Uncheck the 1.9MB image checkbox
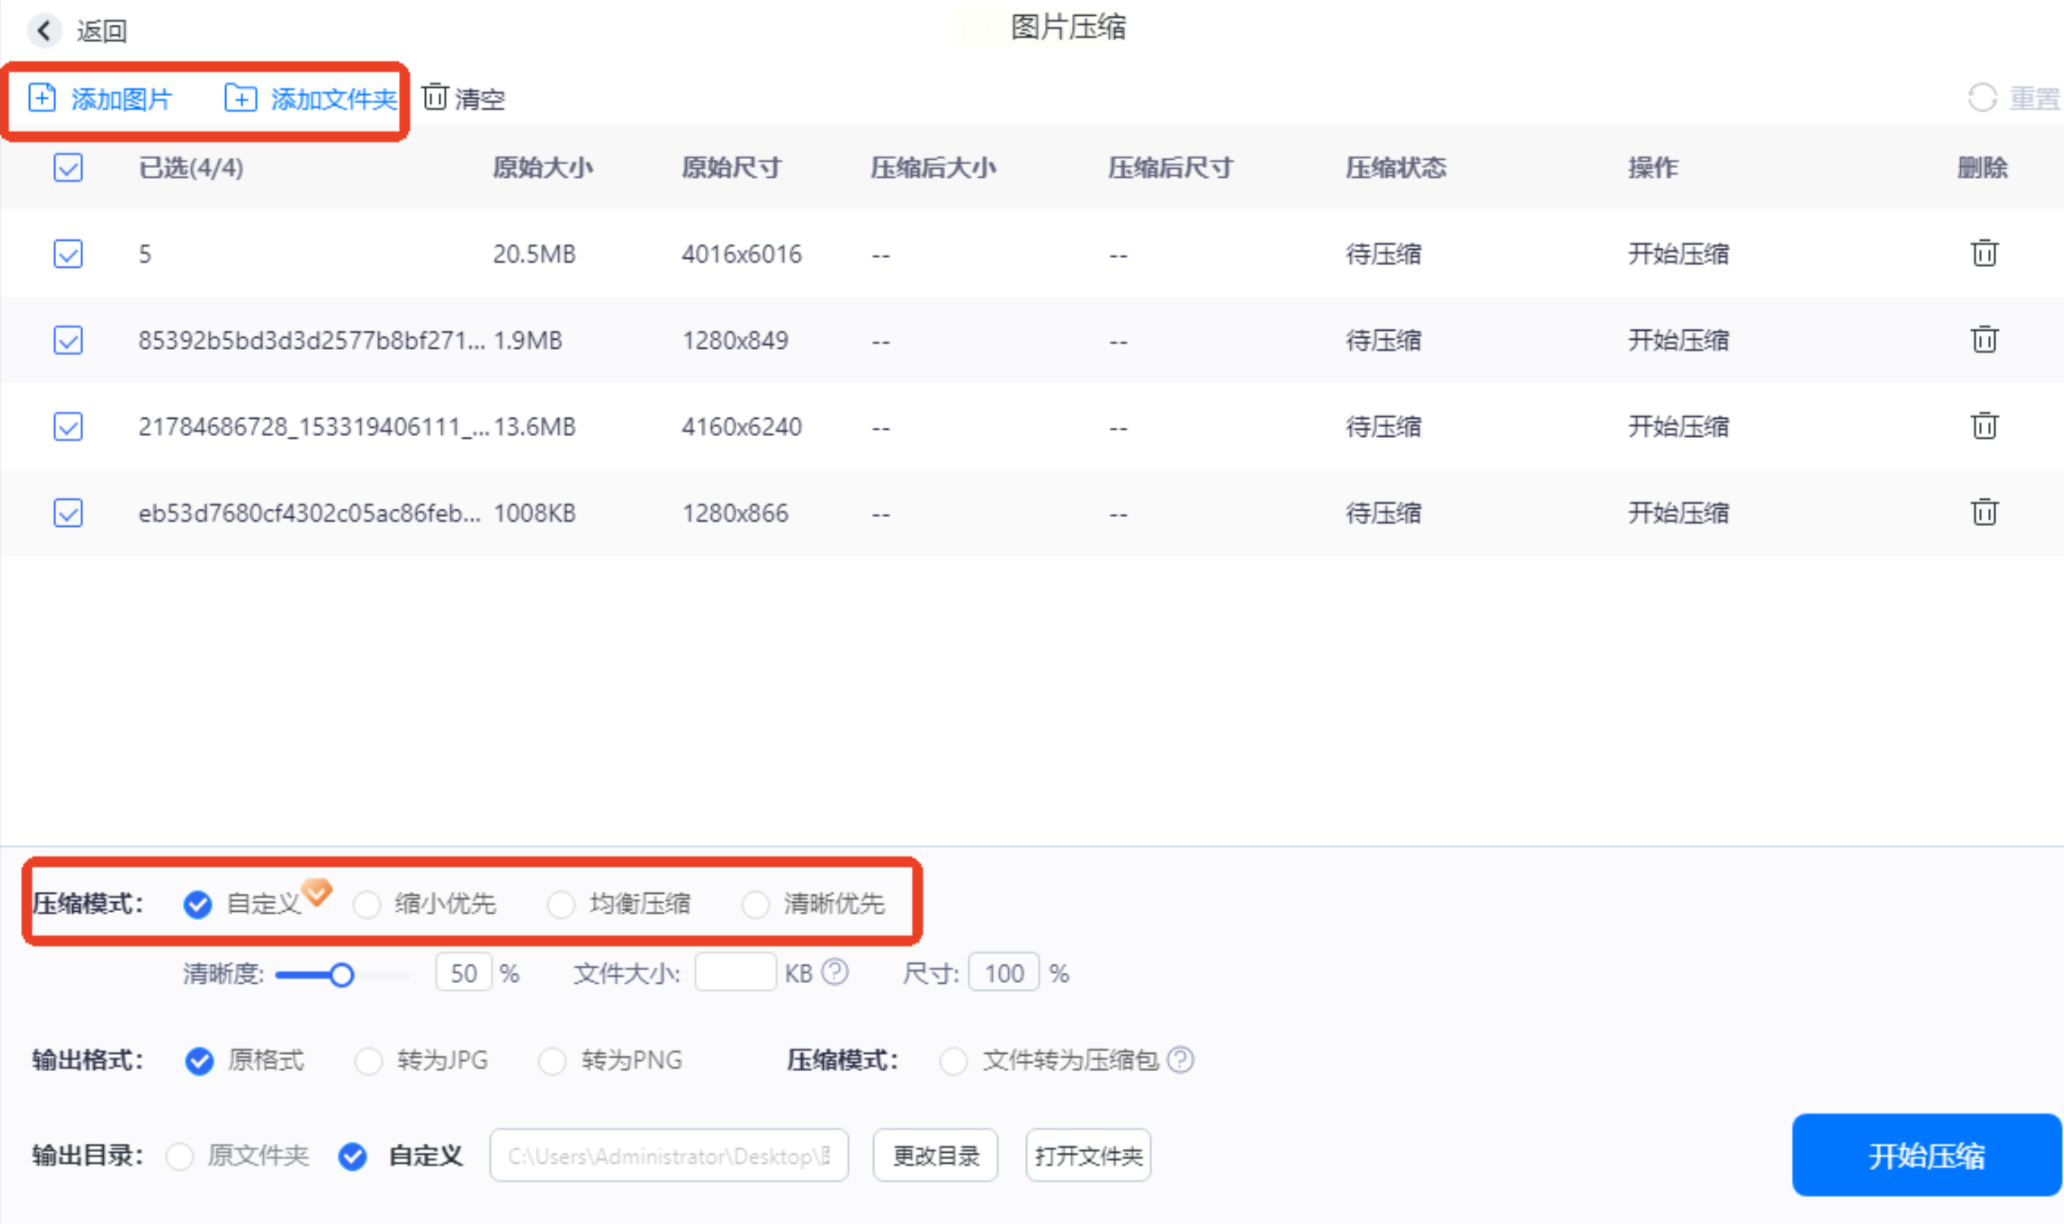Screen dimensions: 2064x1224 68,340
